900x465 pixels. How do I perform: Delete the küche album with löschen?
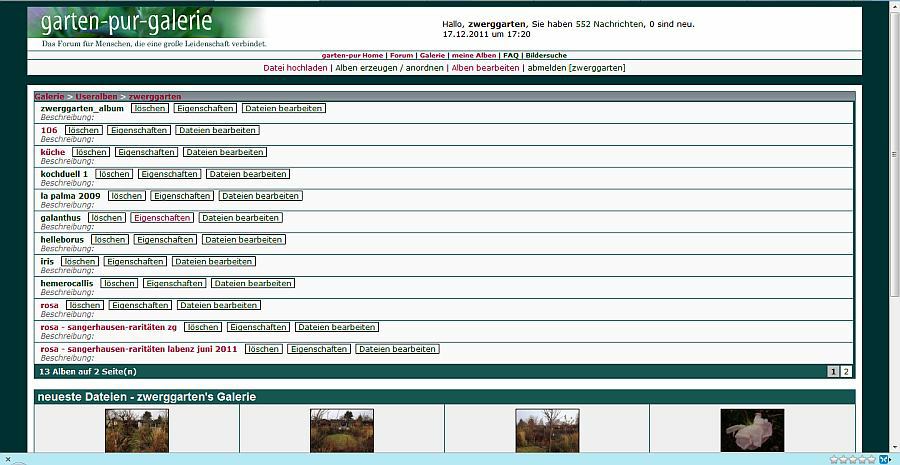coord(90,152)
